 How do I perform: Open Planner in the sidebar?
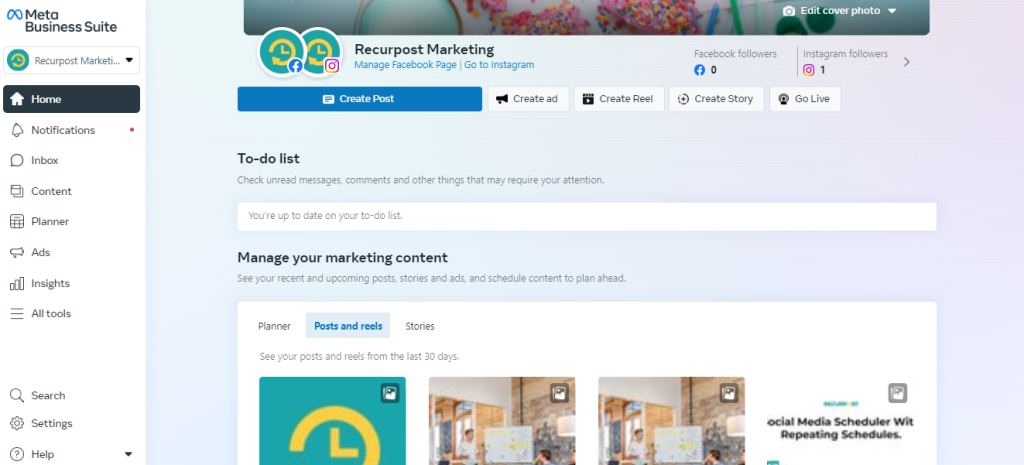[x=71, y=221]
